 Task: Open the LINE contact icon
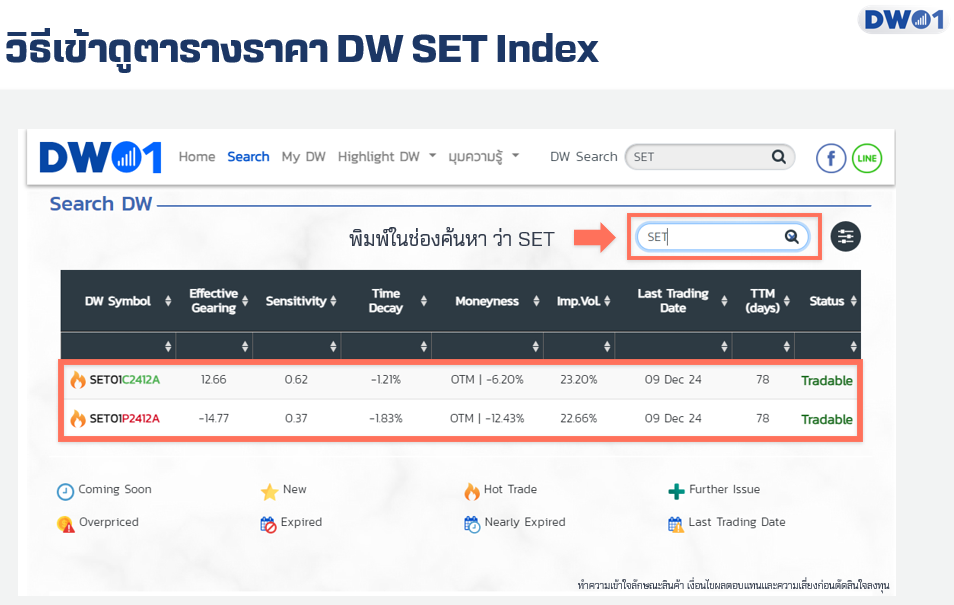(x=866, y=158)
